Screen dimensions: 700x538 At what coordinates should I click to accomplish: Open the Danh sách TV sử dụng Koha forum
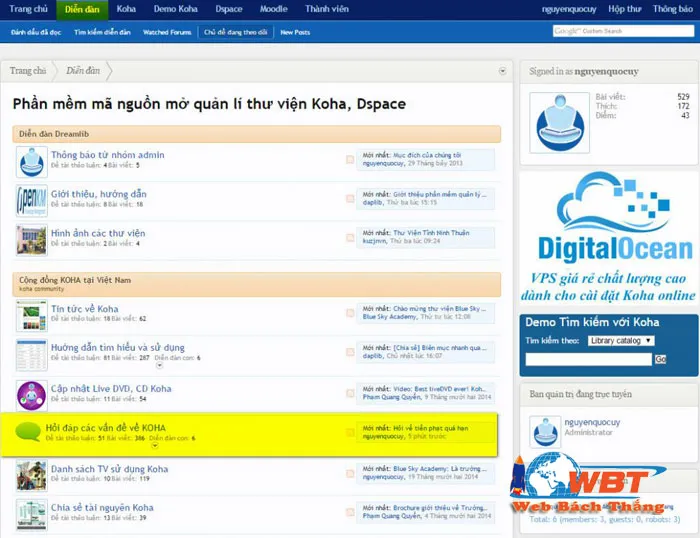pyautogui.click(x=109, y=469)
